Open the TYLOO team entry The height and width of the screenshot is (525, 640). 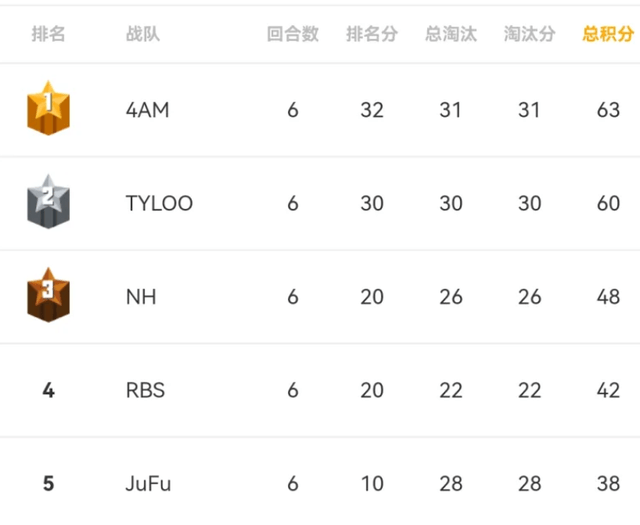click(159, 203)
